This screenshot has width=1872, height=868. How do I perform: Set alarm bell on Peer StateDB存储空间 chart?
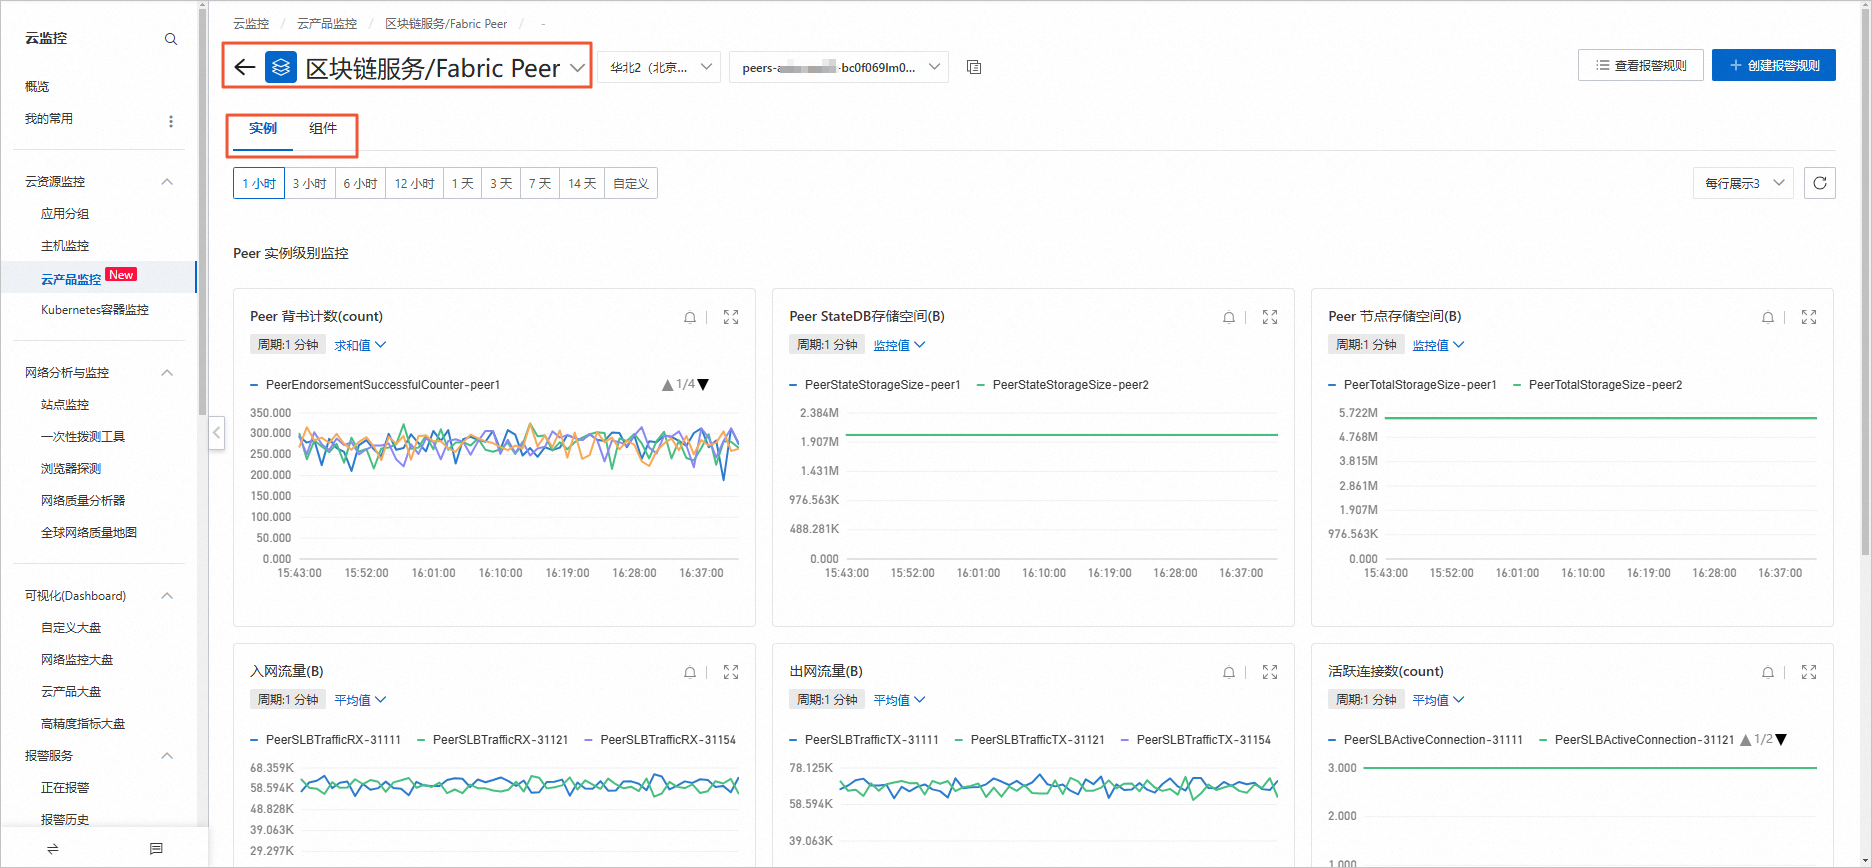point(1229,317)
